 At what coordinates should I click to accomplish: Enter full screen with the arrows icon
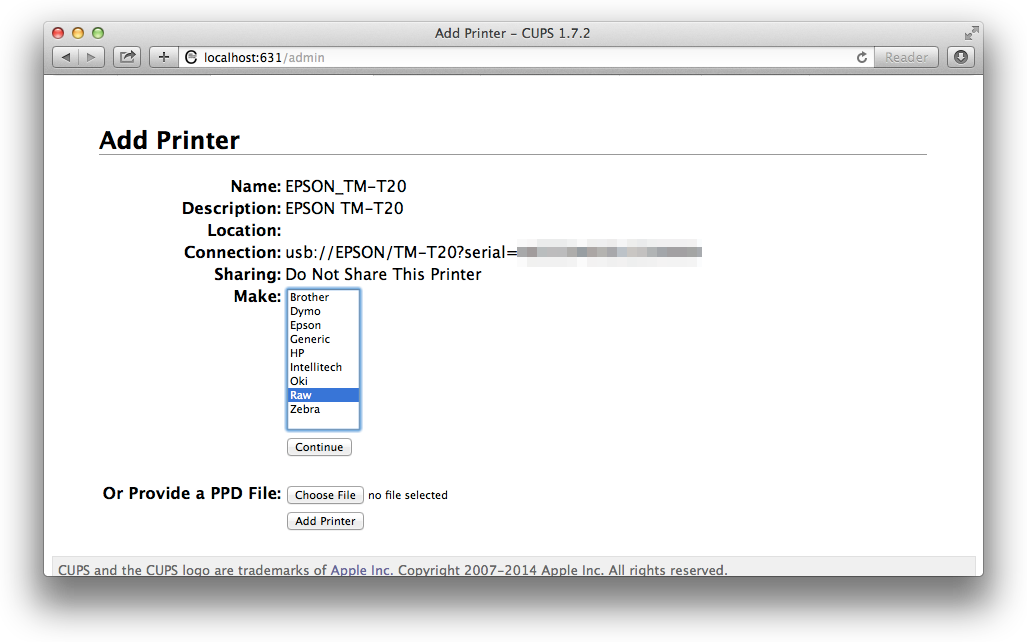click(970, 33)
